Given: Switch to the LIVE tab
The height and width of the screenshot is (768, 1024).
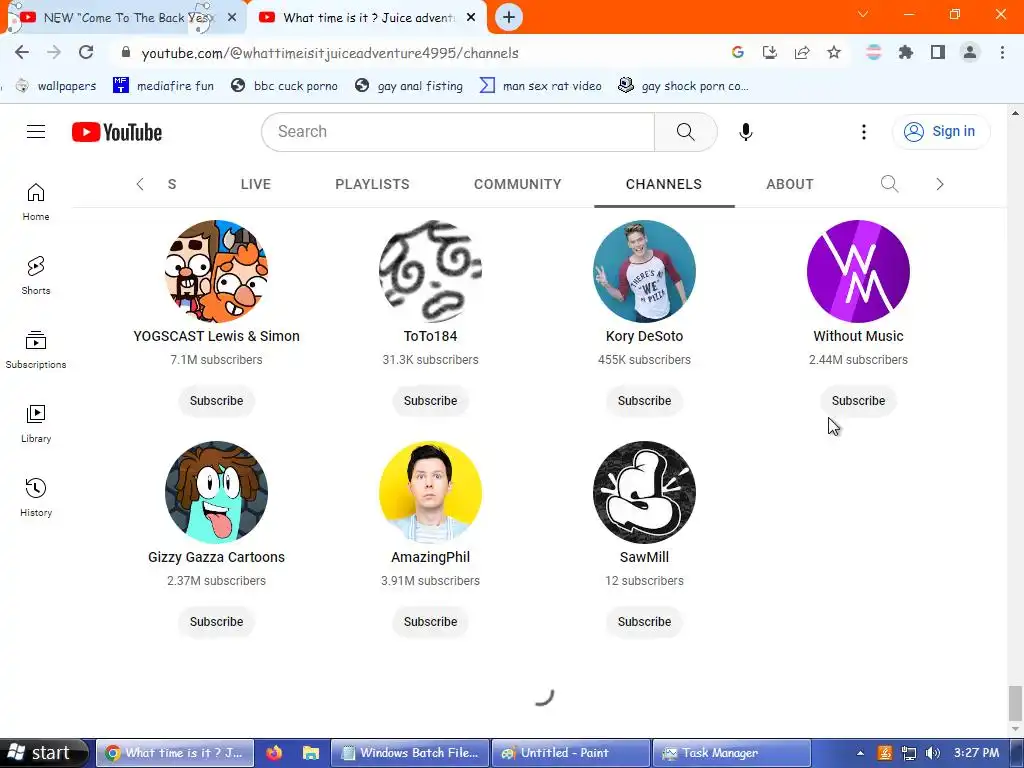Looking at the screenshot, I should pos(255,184).
